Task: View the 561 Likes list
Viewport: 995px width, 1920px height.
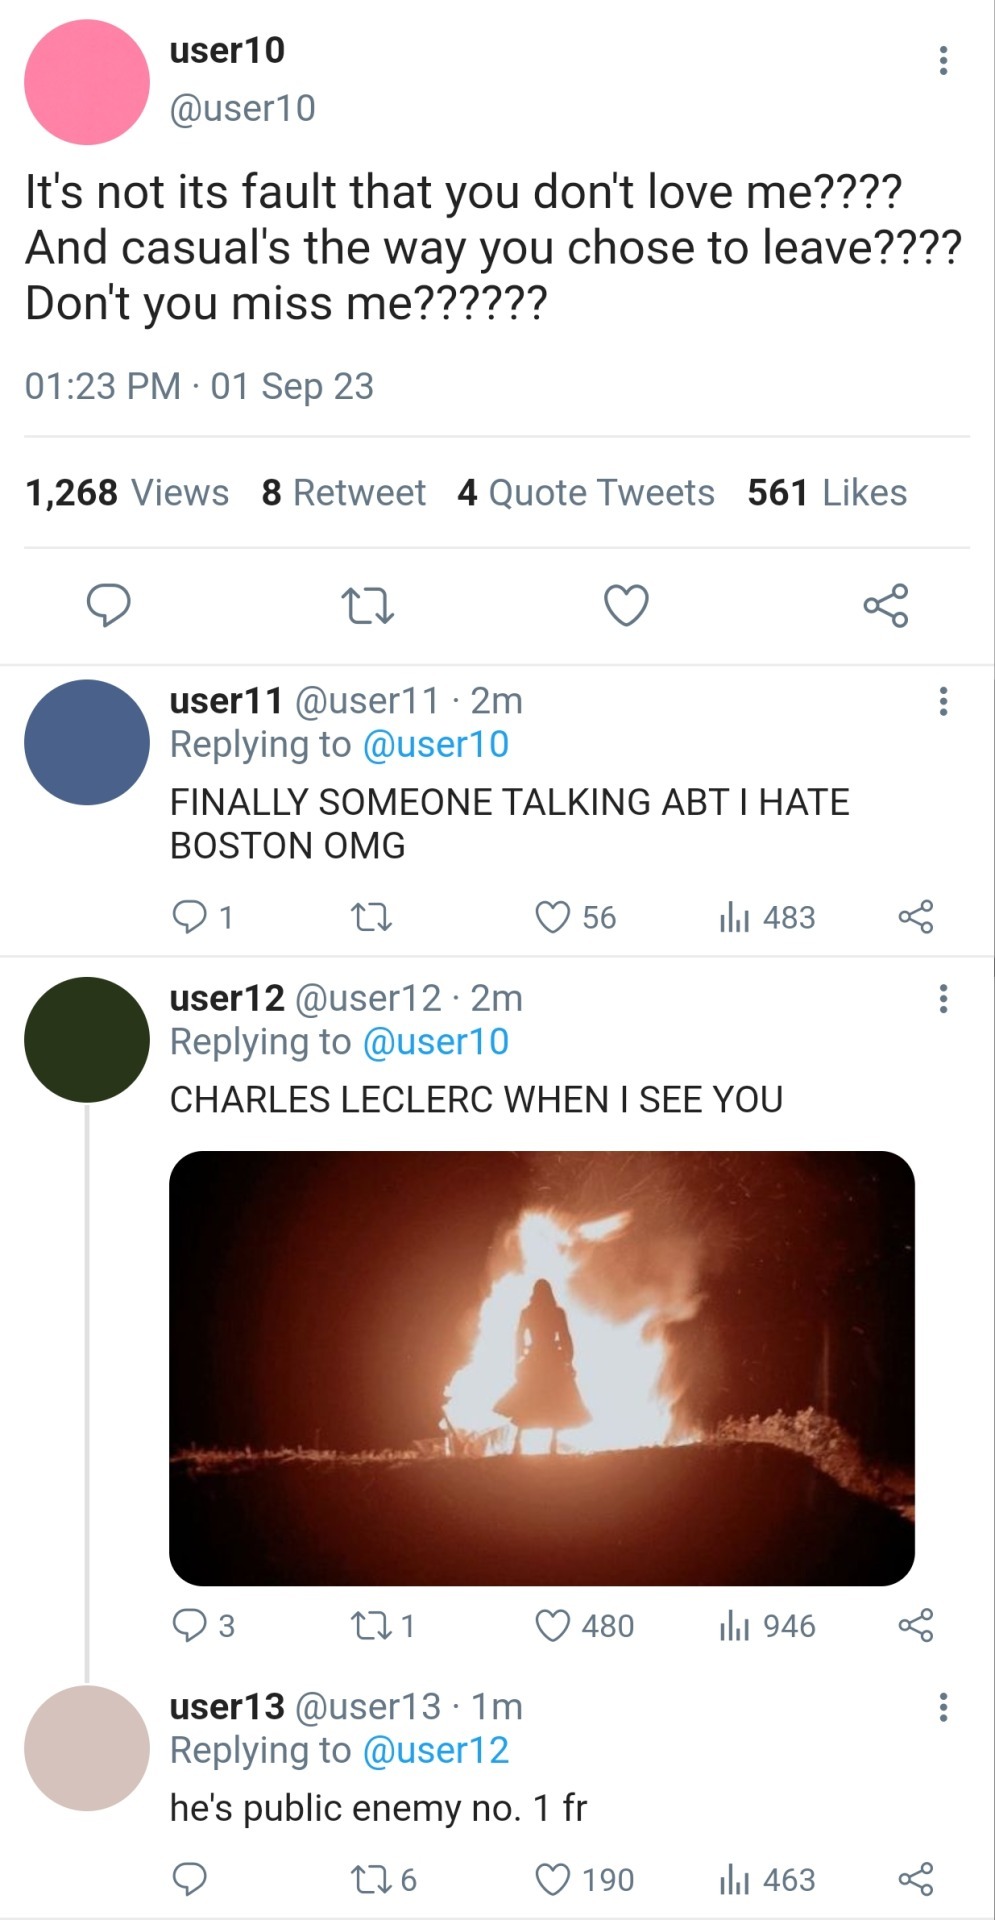Action: 827,493
